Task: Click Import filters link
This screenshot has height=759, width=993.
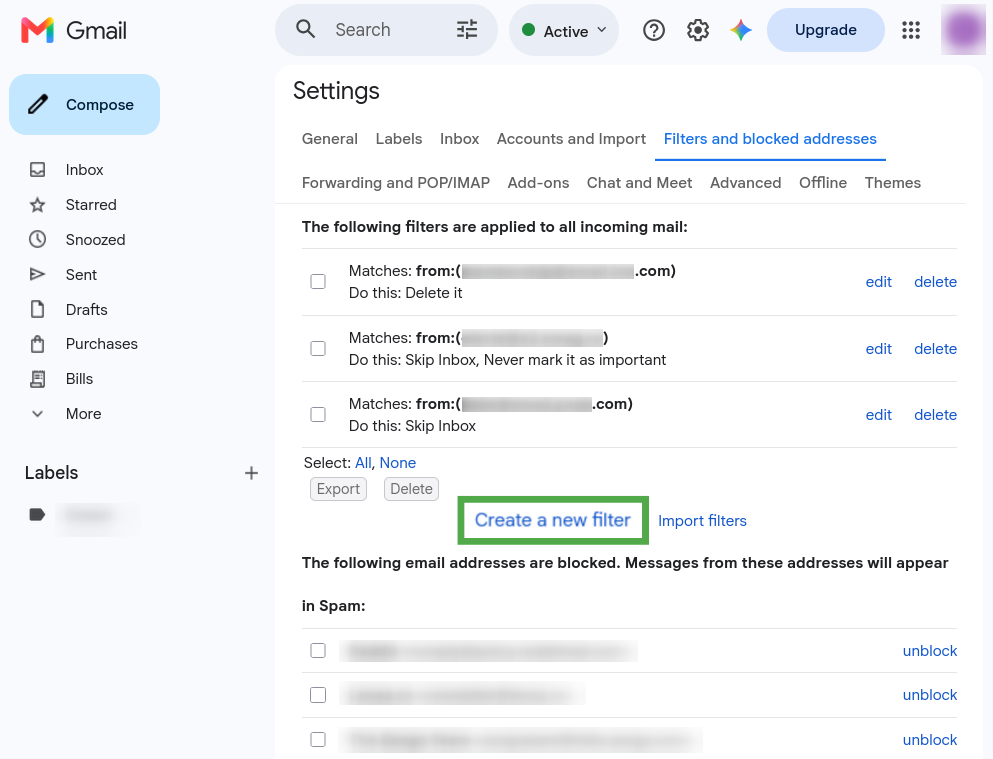Action: coord(702,520)
